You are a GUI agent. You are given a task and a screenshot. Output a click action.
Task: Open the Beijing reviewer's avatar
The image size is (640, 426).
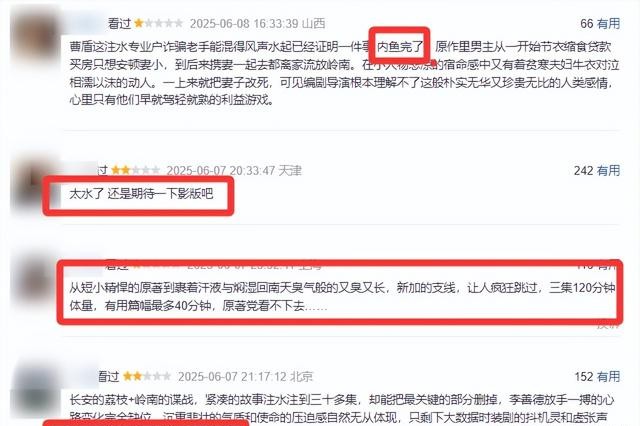[35, 388]
